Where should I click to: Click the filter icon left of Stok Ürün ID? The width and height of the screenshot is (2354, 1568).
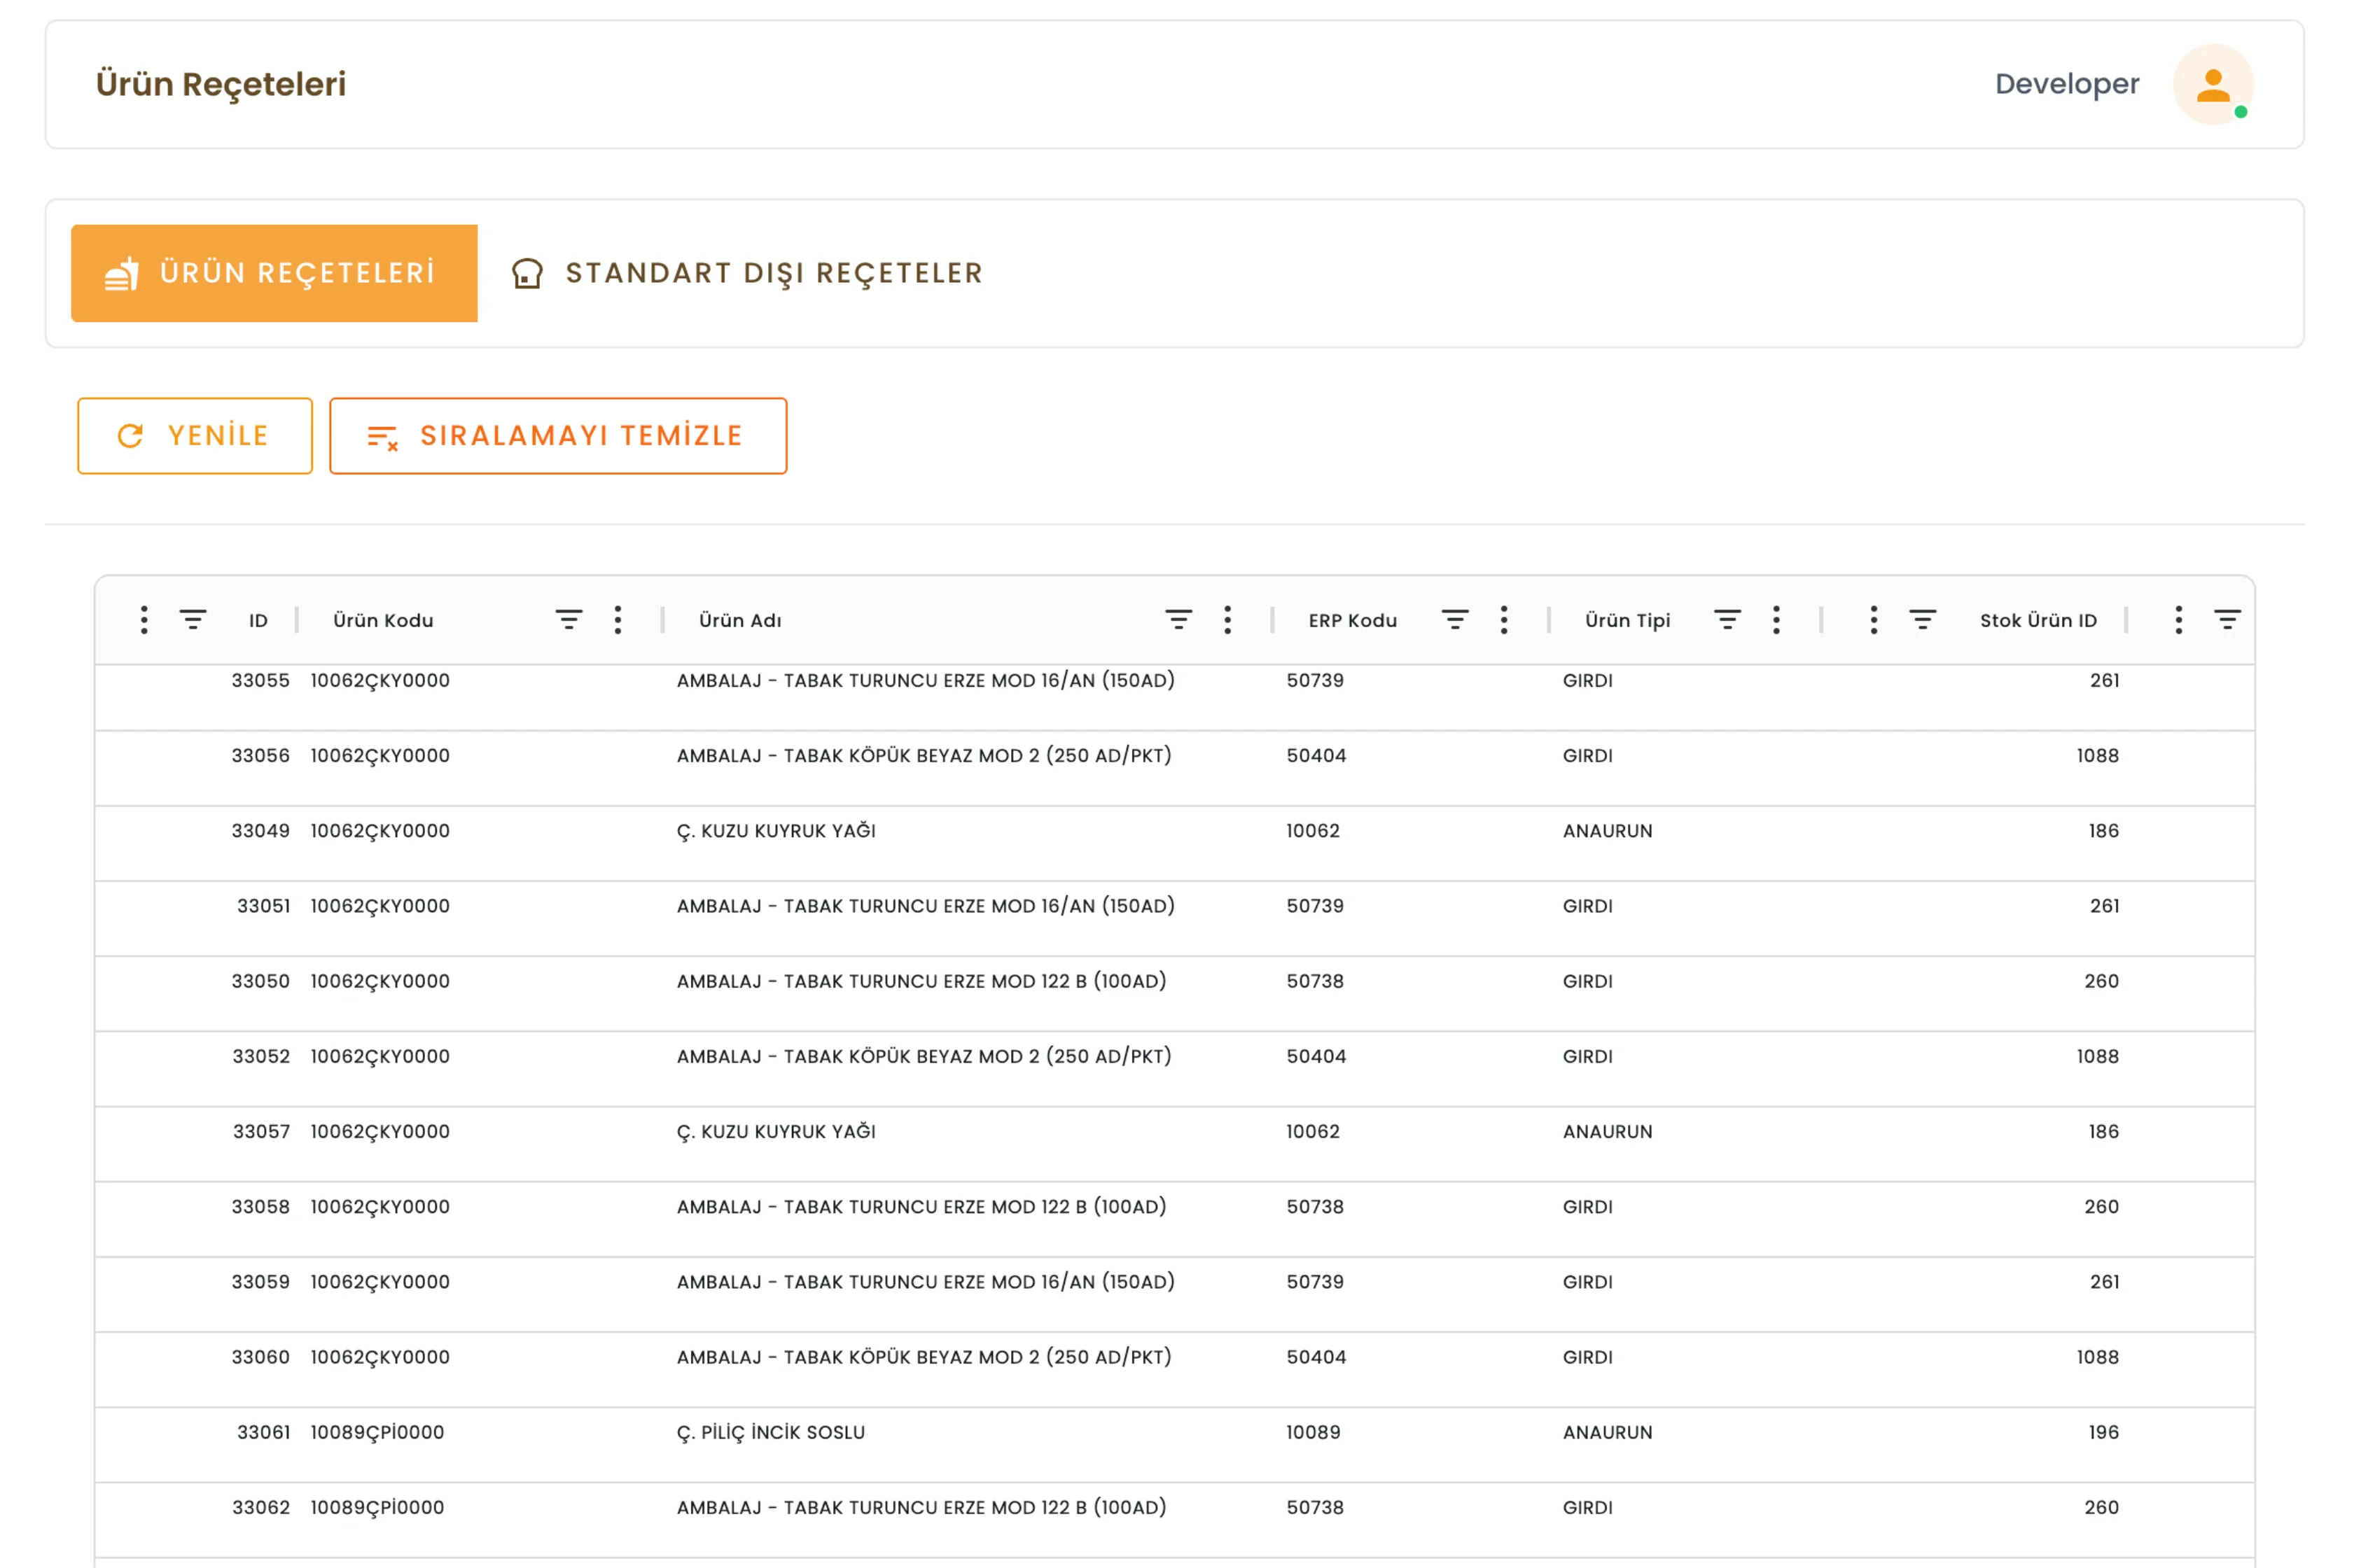pos(1922,620)
